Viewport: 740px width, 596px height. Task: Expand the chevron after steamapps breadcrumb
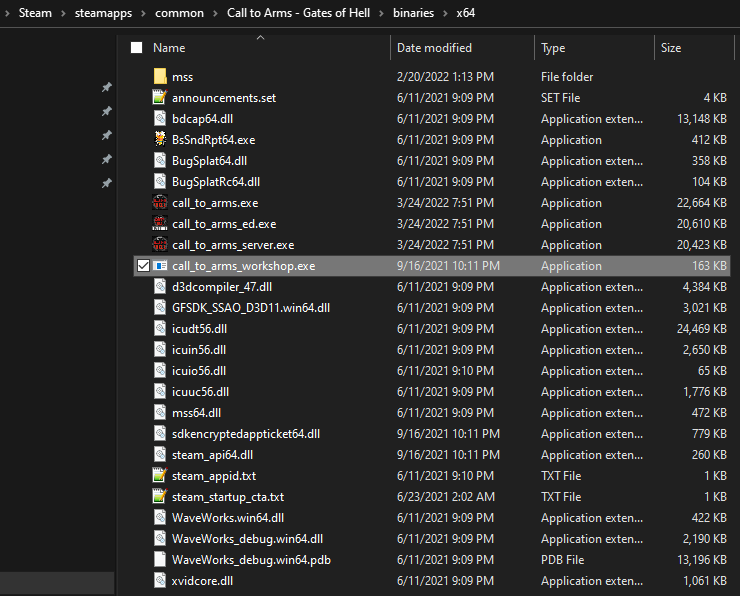(x=143, y=13)
